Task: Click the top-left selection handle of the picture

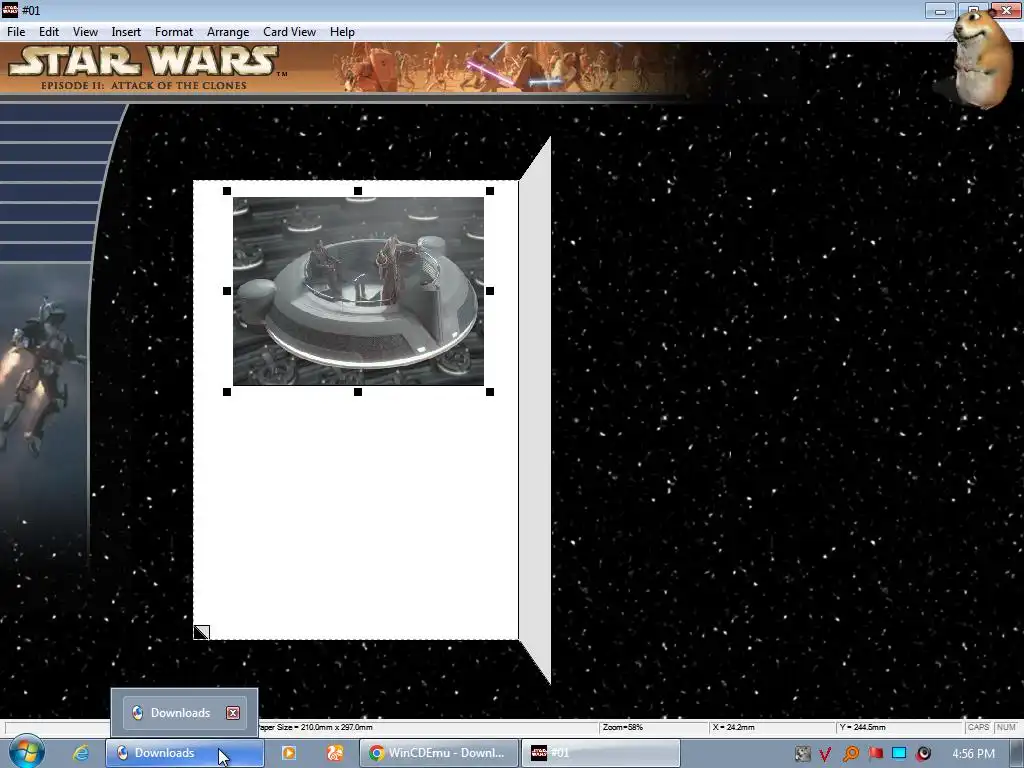Action: [x=227, y=191]
